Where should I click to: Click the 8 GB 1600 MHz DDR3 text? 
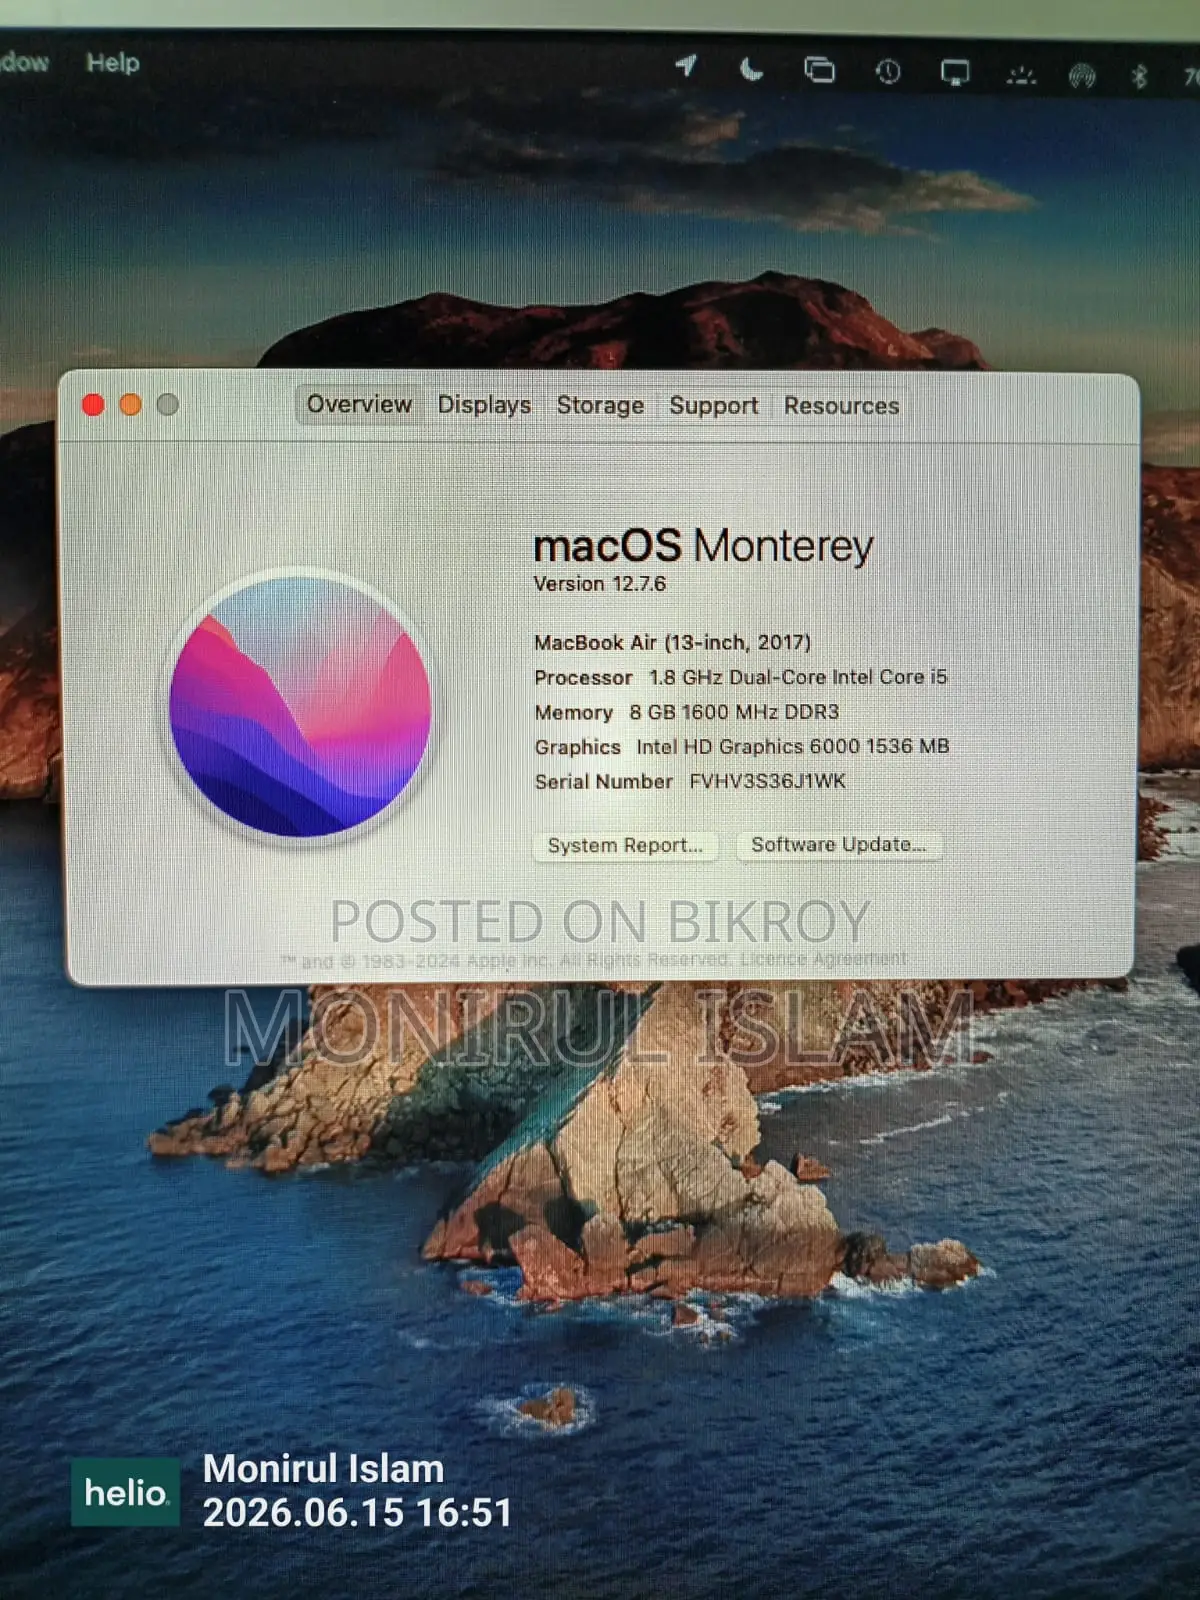point(734,712)
